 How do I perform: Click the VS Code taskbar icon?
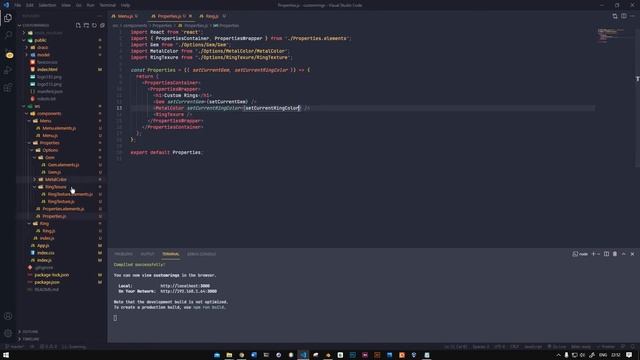coord(303,355)
